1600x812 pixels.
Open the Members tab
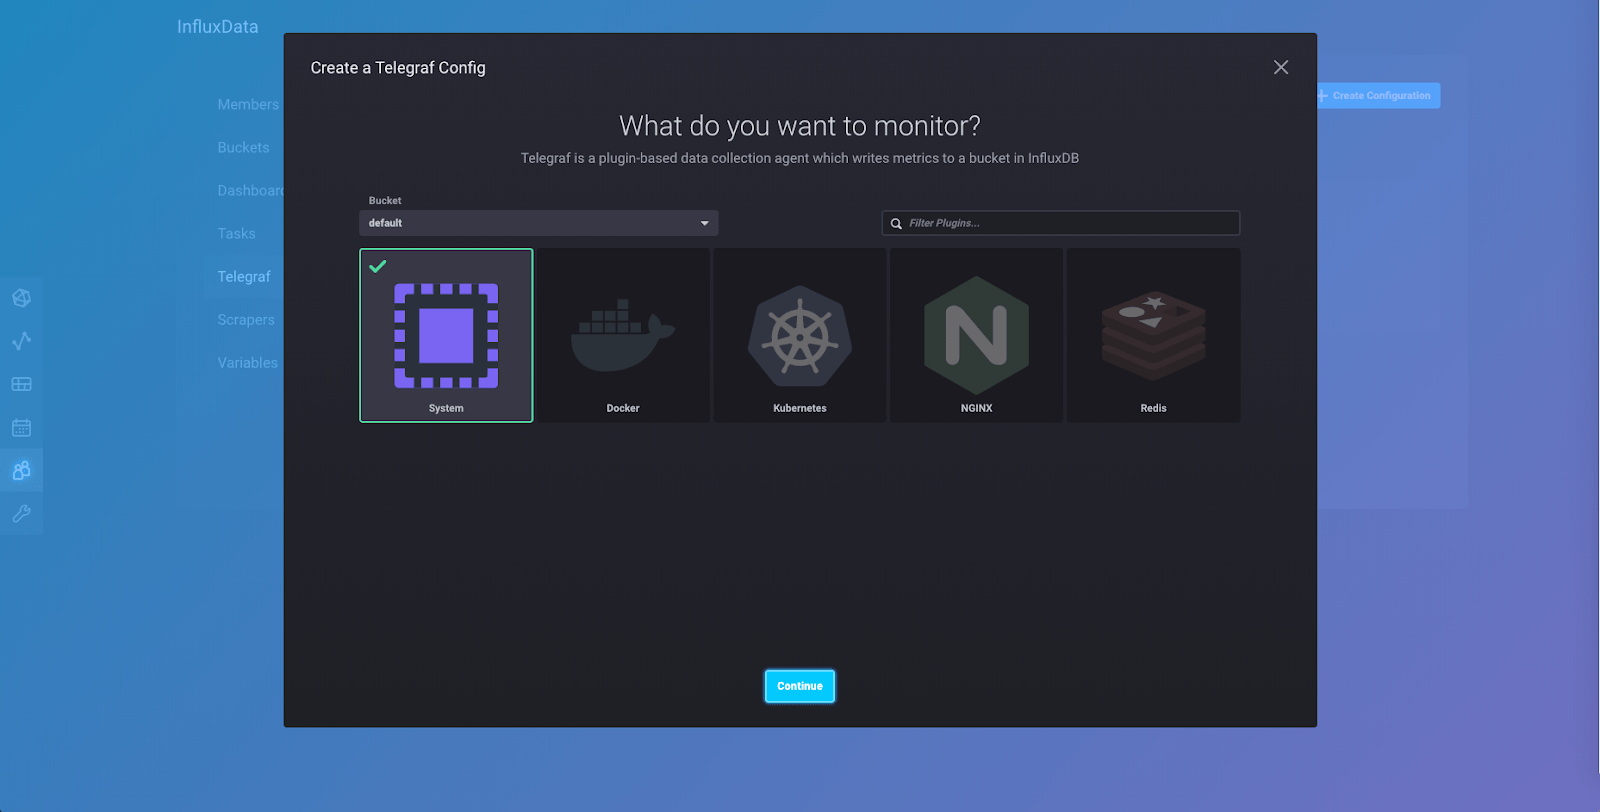(x=248, y=104)
